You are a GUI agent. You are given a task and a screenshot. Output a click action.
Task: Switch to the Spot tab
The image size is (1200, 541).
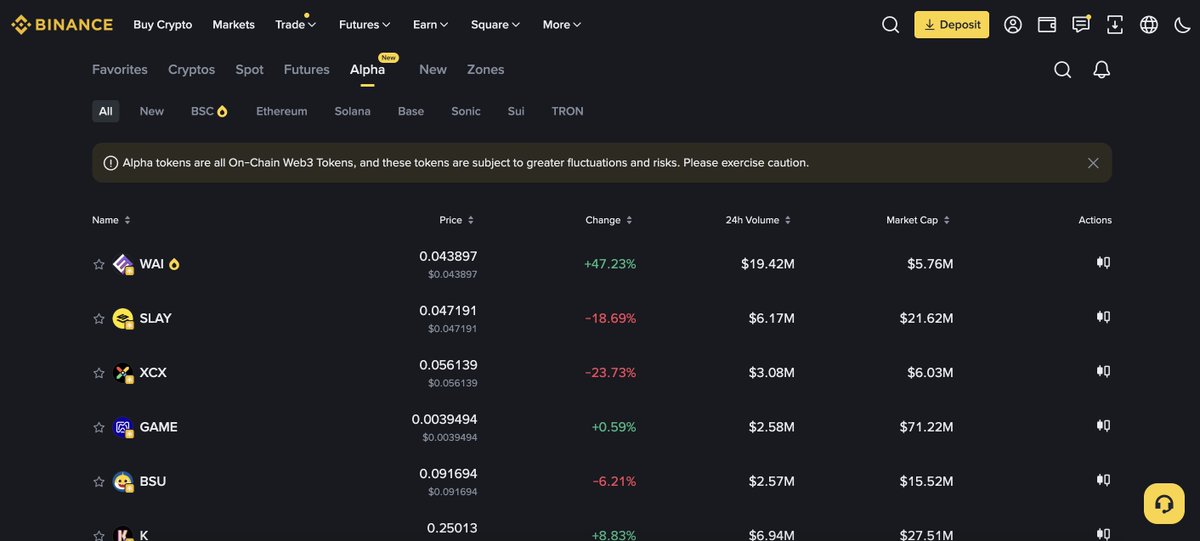(x=250, y=70)
